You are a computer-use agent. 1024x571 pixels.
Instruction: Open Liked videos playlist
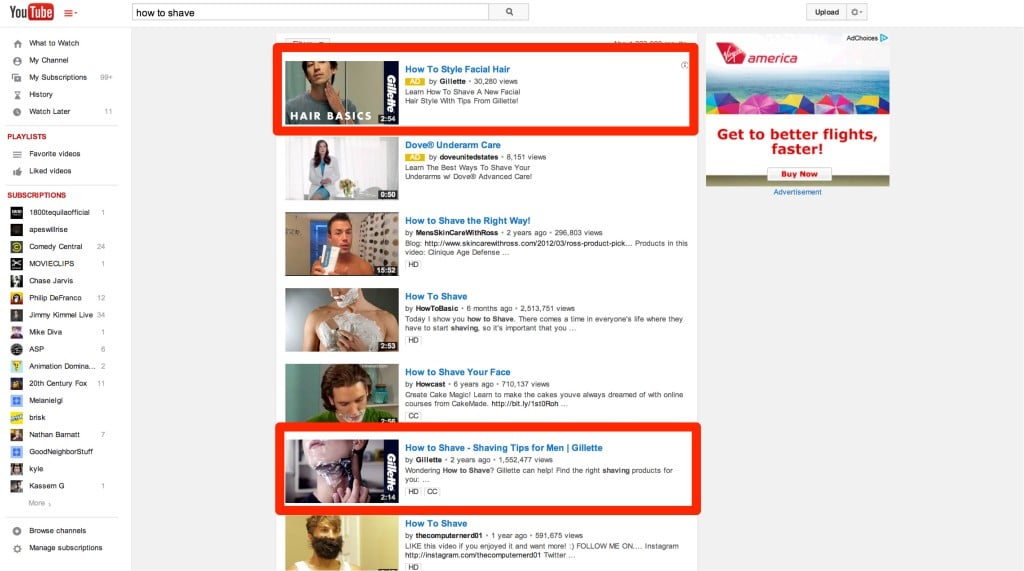click(50, 171)
